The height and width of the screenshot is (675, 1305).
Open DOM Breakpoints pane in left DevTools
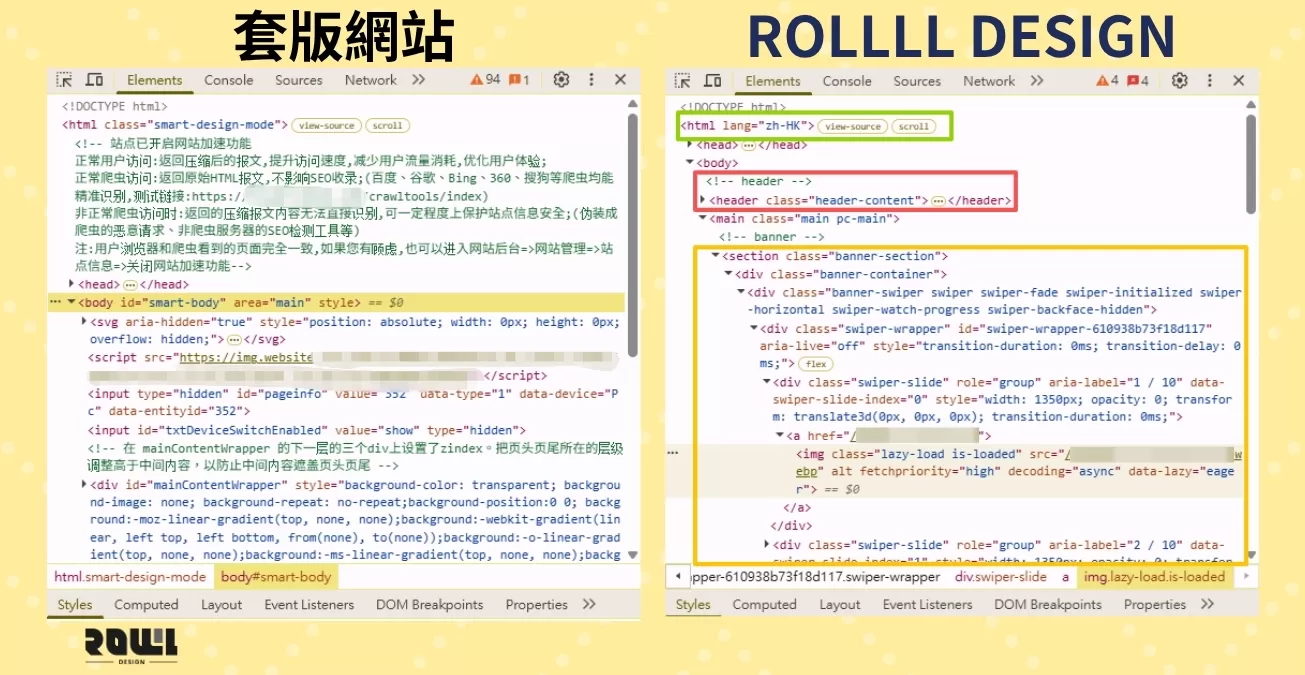pos(430,604)
